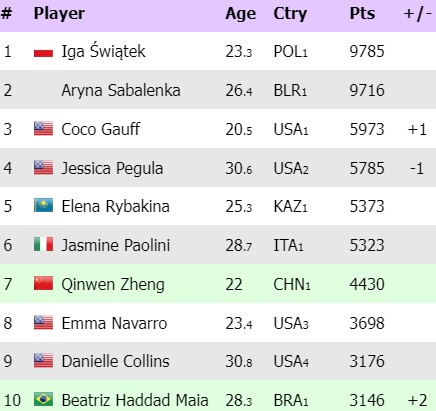This screenshot has width=436, height=411.
Task: Sort by the Player column header
Action: tap(59, 14)
